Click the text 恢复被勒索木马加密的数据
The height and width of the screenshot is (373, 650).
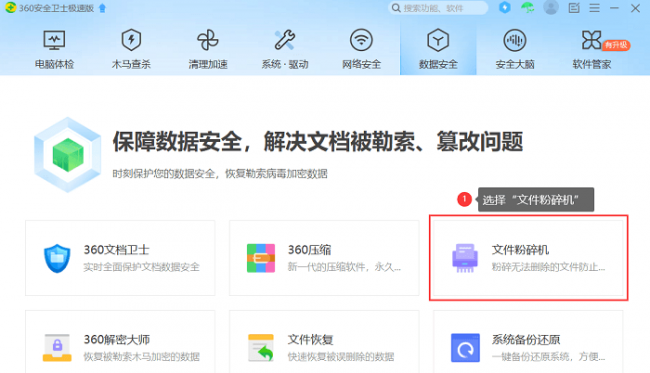141,356
